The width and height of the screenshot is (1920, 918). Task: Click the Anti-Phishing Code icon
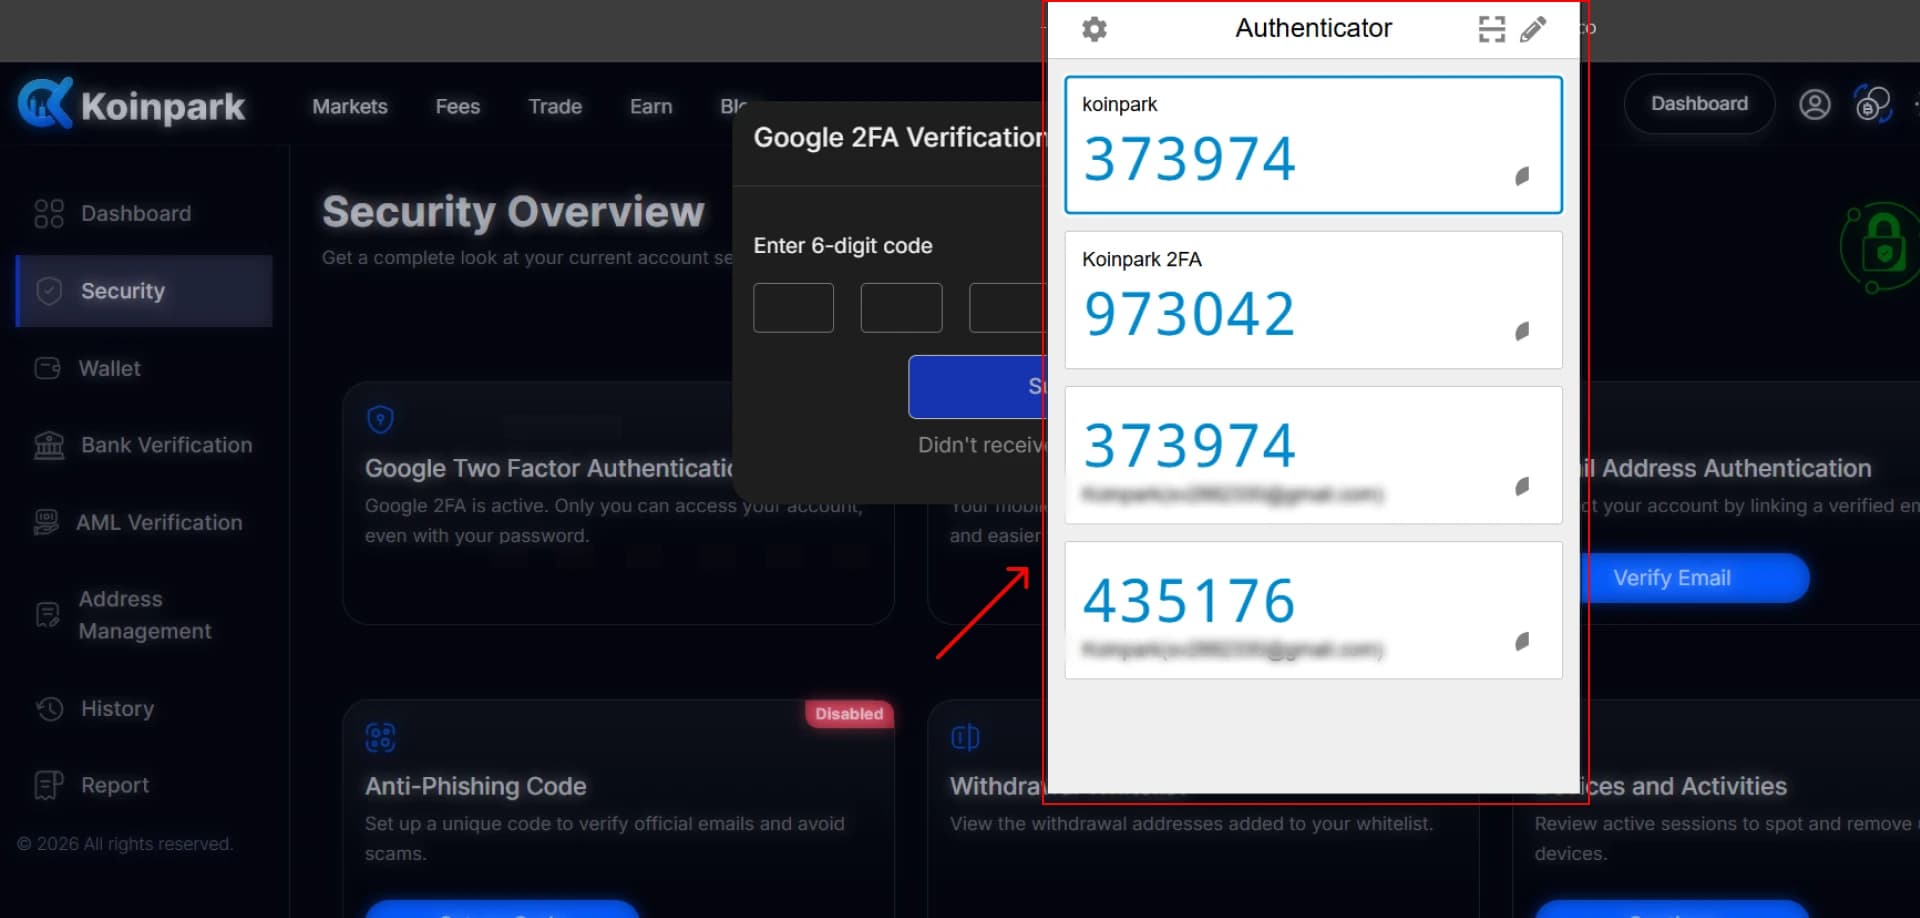click(380, 738)
